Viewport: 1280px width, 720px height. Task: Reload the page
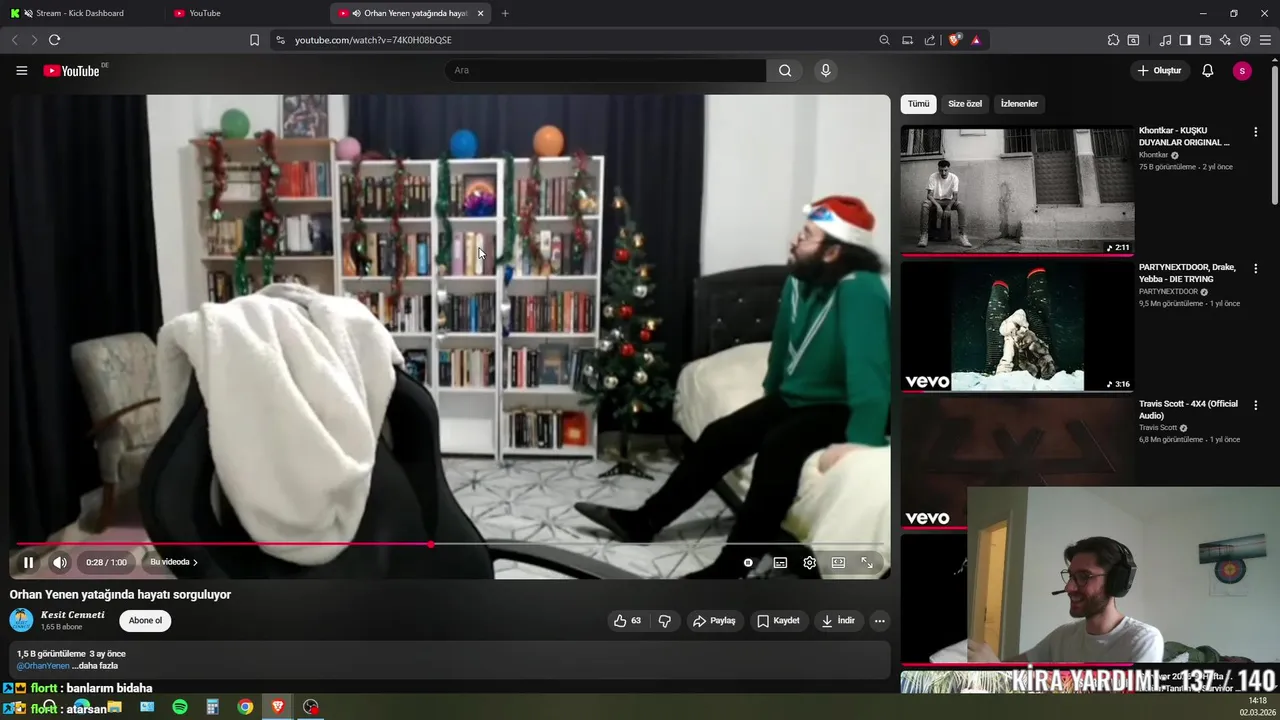[x=54, y=40]
